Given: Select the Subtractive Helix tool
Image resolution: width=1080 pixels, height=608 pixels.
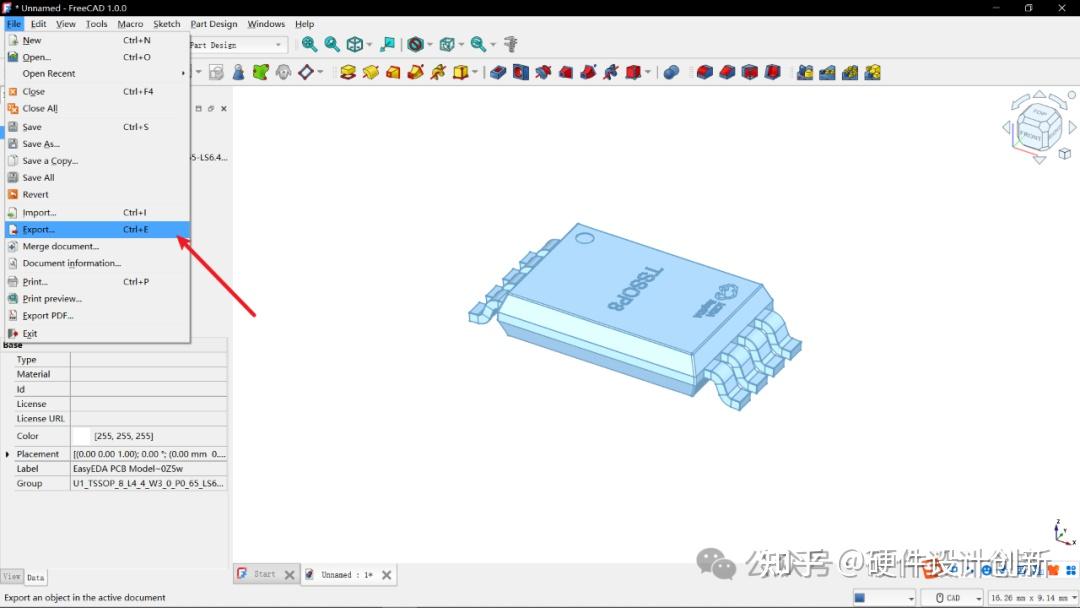Looking at the screenshot, I should (x=610, y=72).
